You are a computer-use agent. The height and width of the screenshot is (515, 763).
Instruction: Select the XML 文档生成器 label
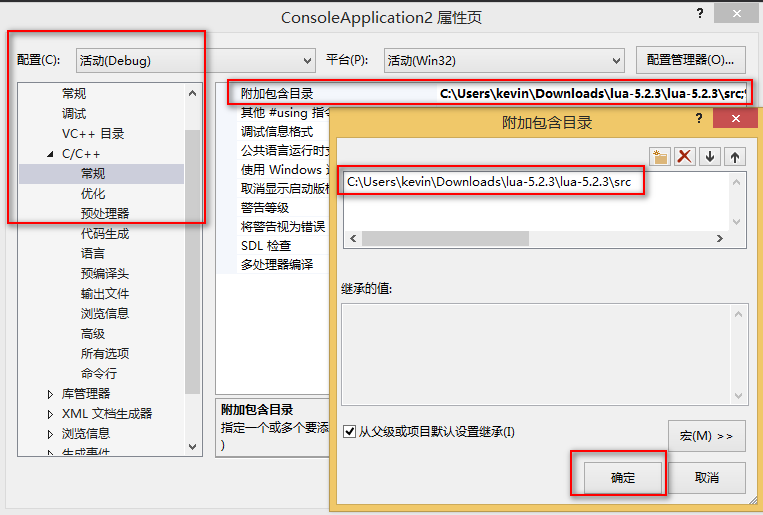pos(107,414)
